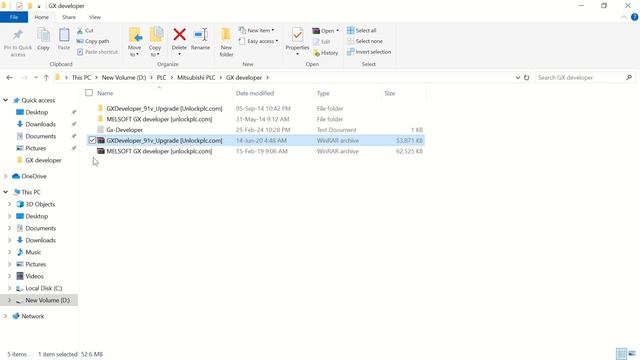Switch to the Home ribbon tab
The image size is (640, 360).
pos(42,17)
